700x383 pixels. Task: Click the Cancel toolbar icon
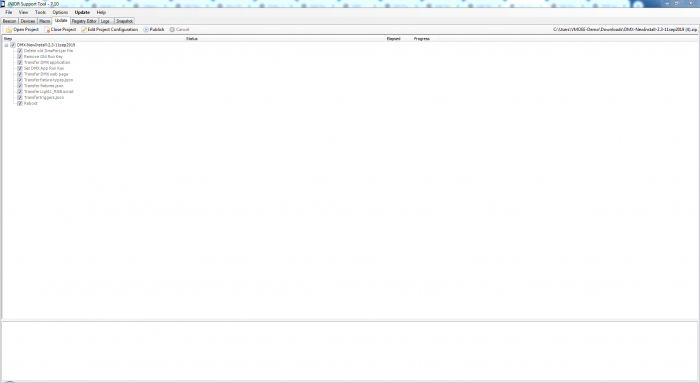(172, 29)
